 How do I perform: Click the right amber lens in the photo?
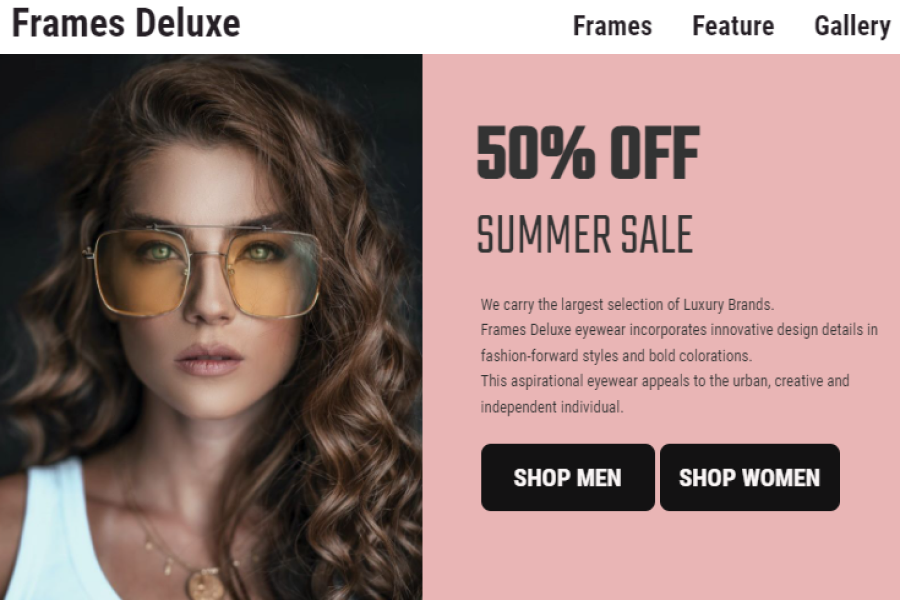274,274
